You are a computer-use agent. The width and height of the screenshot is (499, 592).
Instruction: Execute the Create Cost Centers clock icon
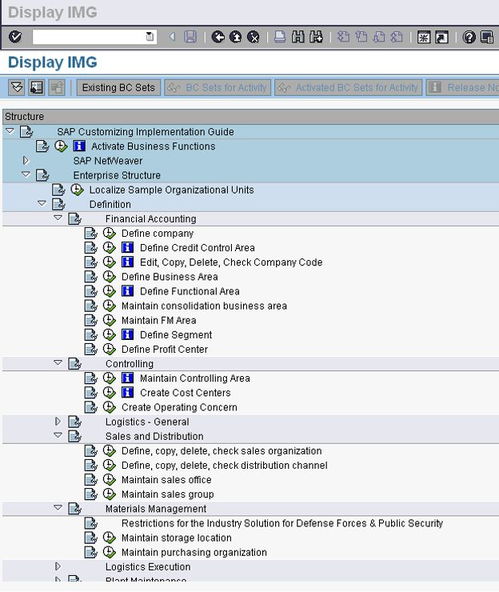[x=109, y=393]
